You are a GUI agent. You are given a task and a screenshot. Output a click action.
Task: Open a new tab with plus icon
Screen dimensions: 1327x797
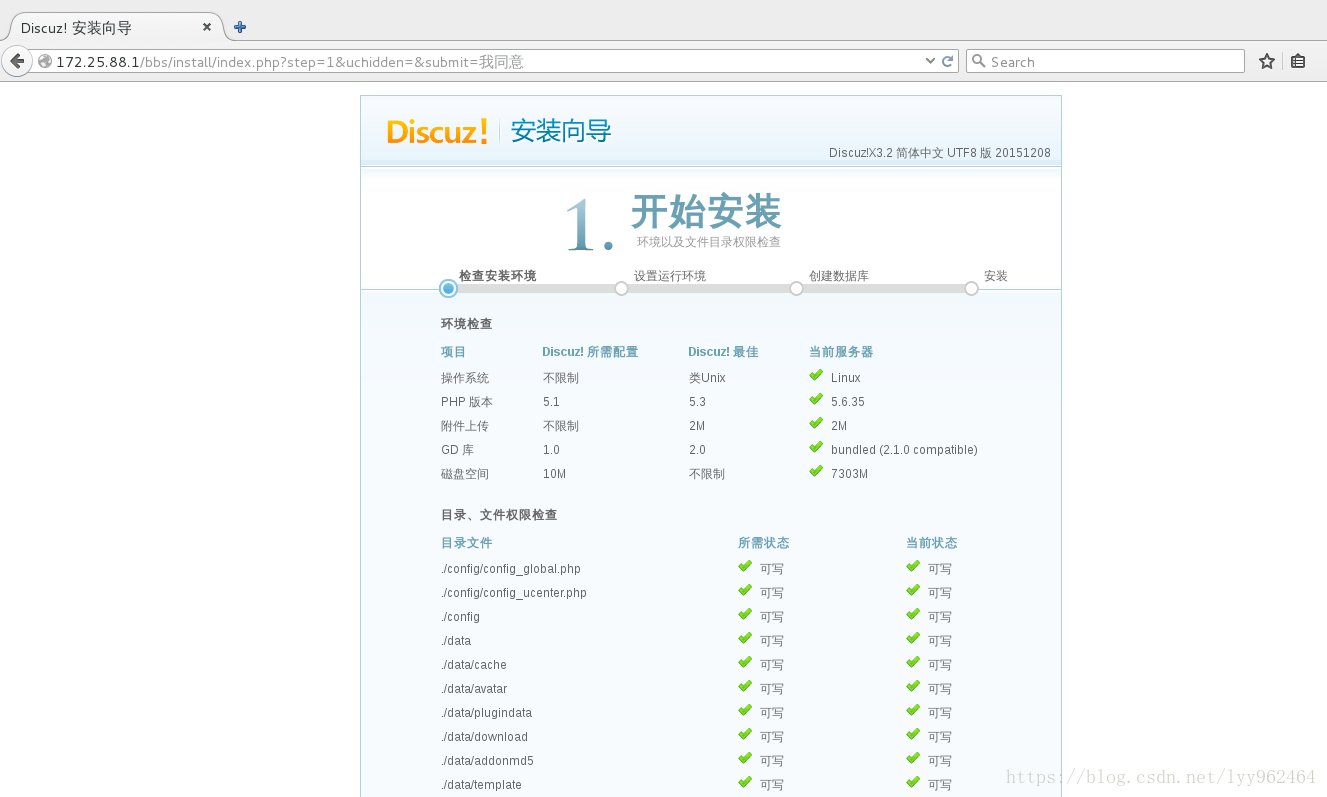[240, 27]
